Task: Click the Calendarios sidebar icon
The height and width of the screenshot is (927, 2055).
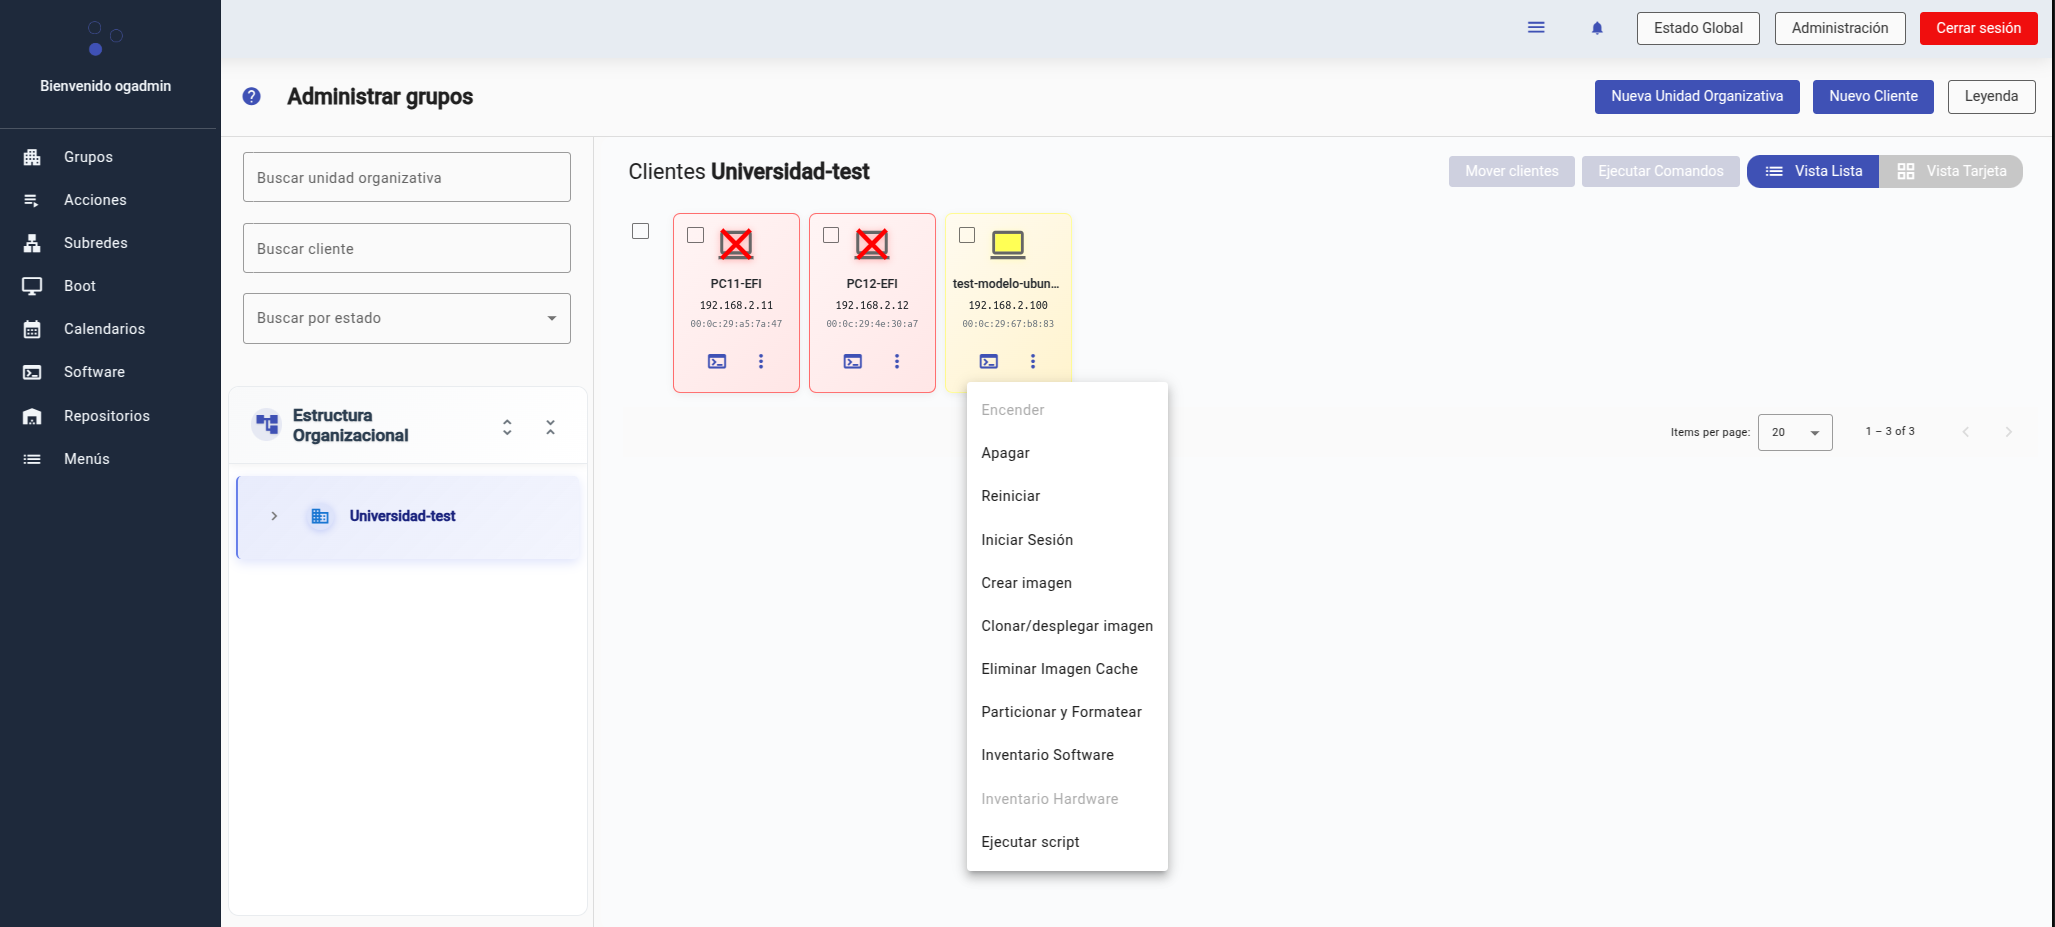Action: 32,329
